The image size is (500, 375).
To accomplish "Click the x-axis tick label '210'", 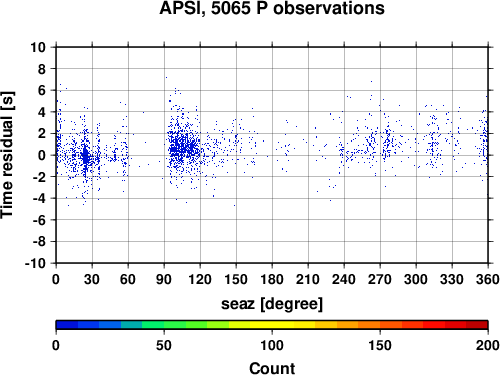I will 308,279.
